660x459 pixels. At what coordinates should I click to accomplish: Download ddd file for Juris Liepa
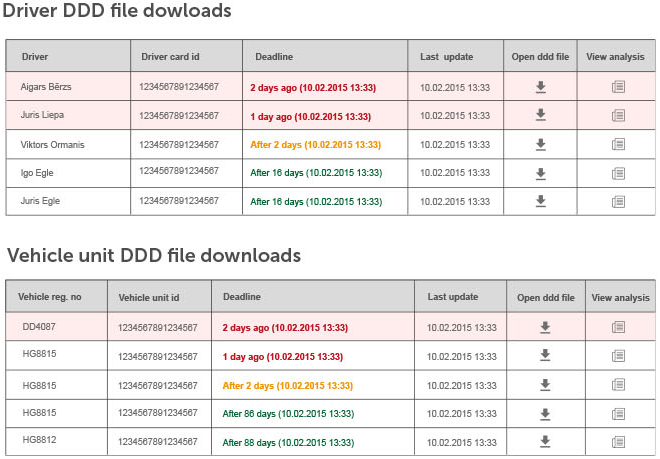tap(540, 115)
